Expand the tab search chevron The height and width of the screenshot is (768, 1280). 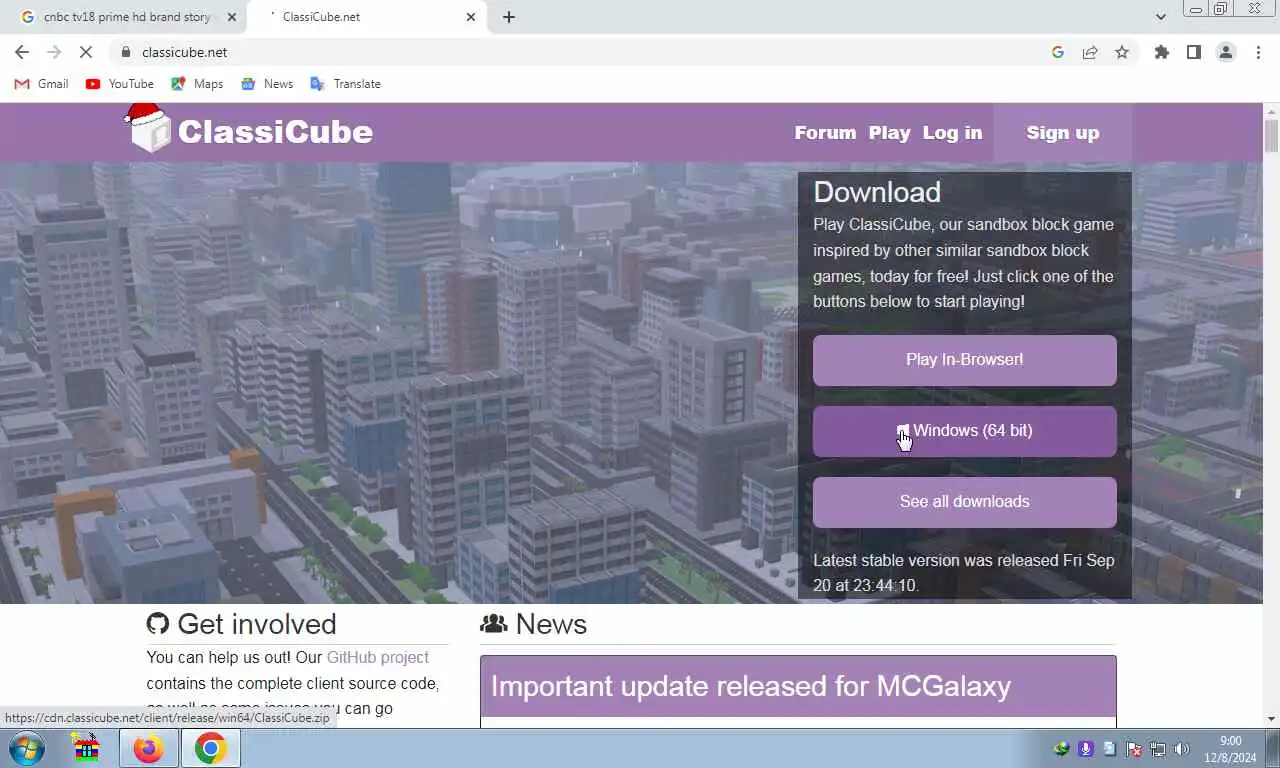[x=1161, y=17]
